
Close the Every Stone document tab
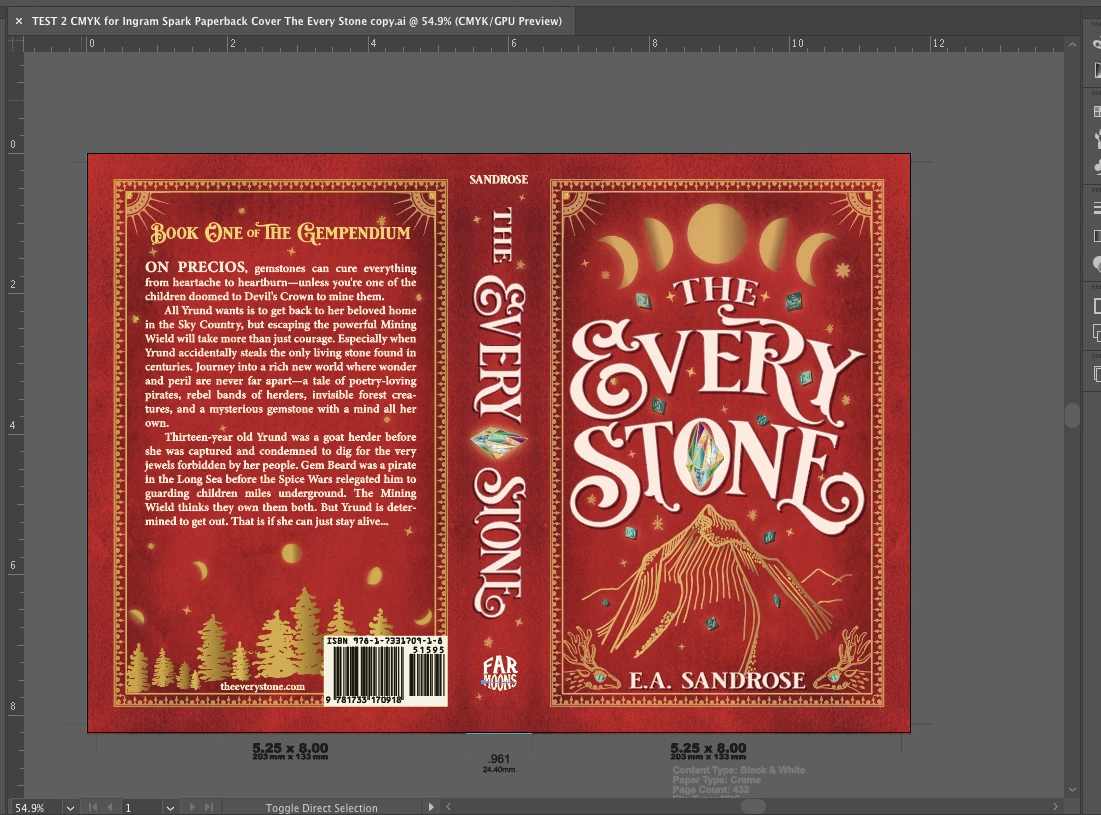click(19, 21)
